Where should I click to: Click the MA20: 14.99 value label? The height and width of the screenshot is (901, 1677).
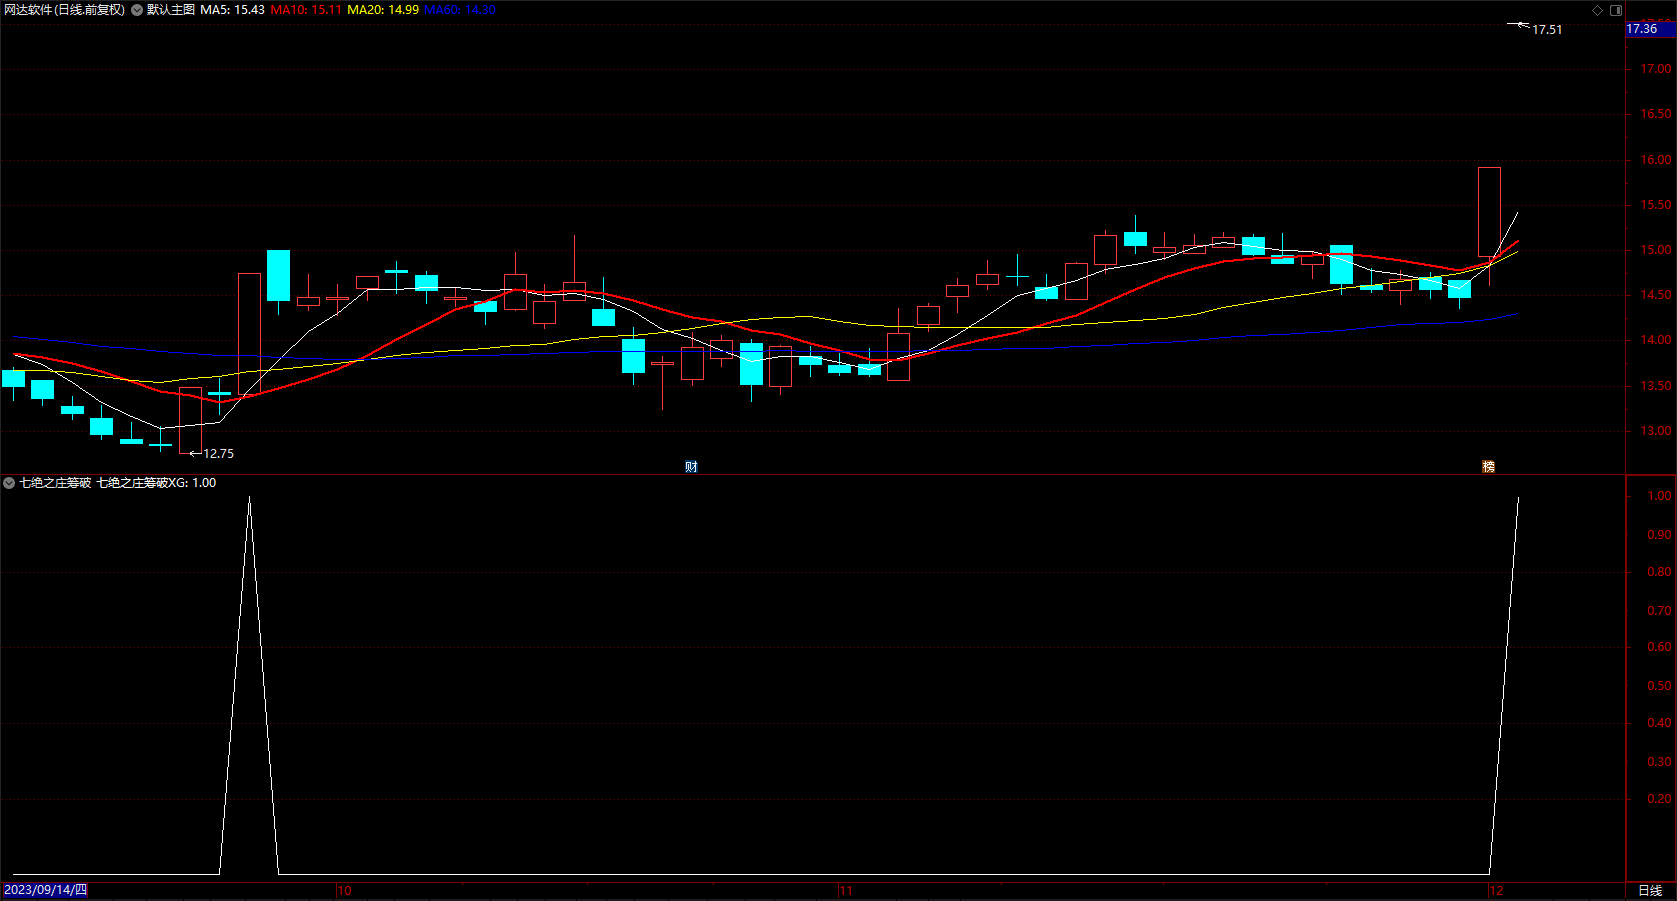383,10
